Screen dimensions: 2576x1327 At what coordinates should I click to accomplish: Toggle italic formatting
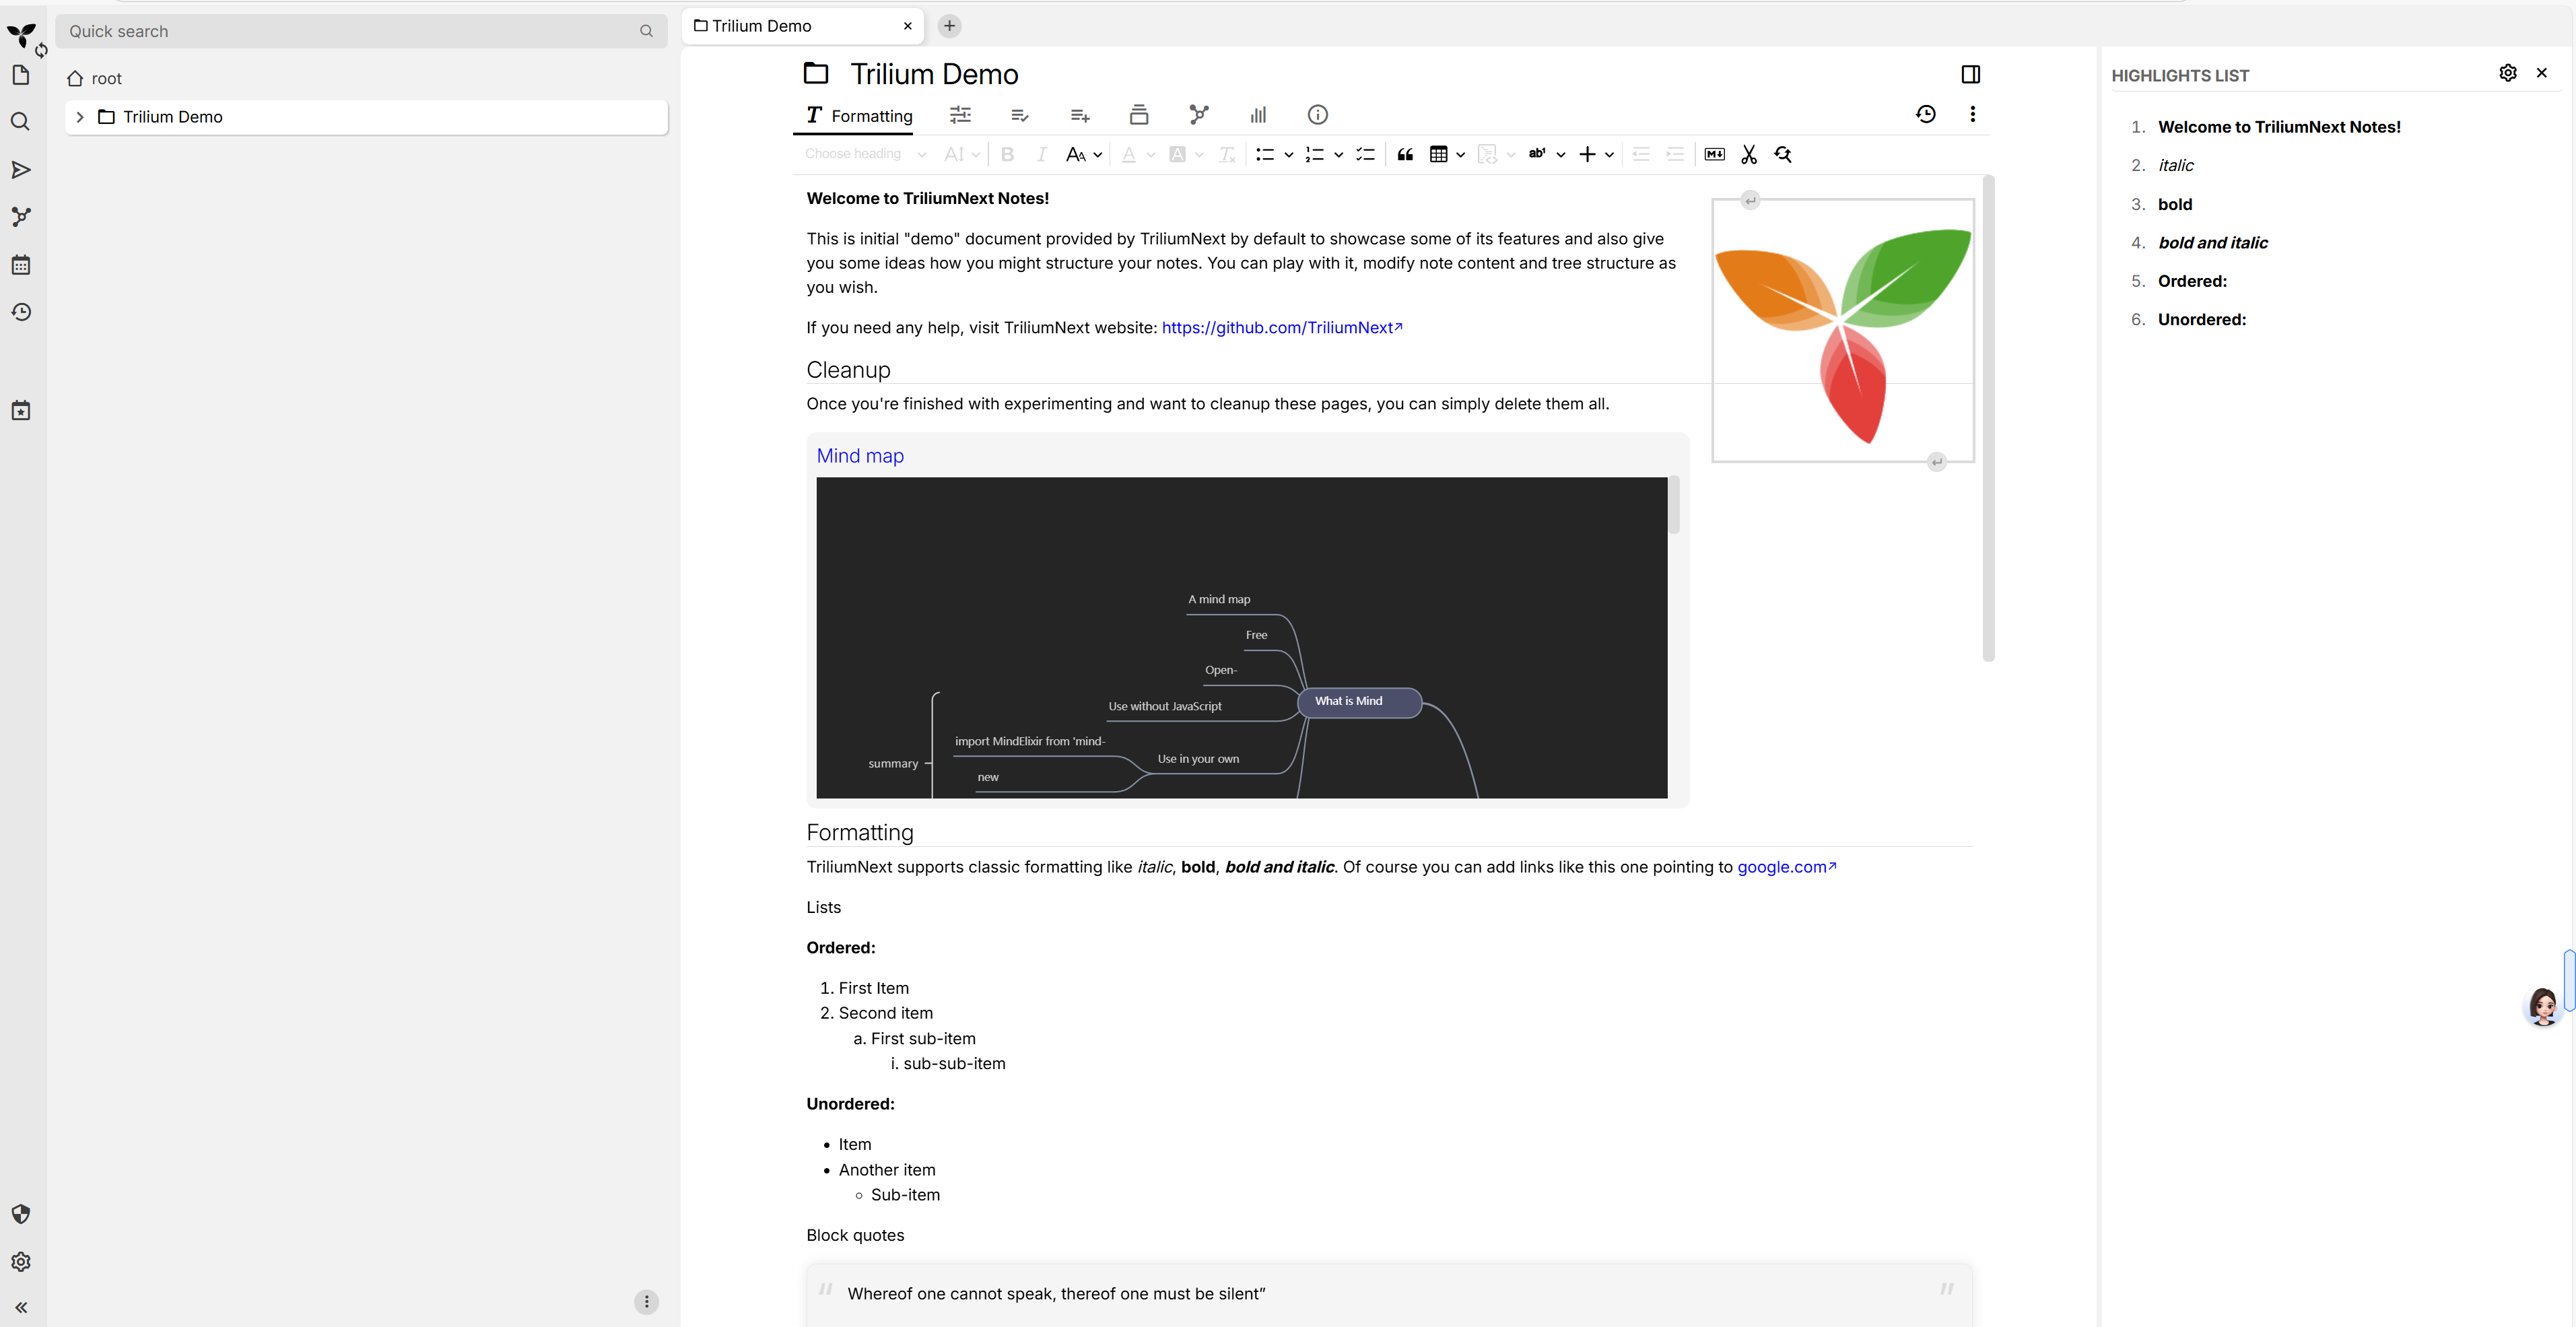click(1042, 154)
